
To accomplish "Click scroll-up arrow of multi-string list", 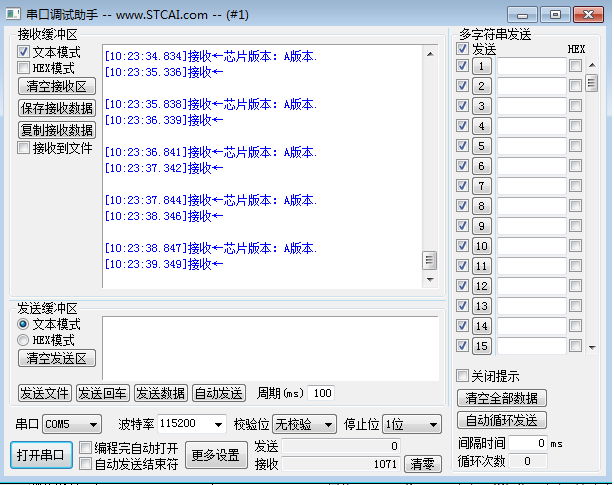I will coord(592,65).
